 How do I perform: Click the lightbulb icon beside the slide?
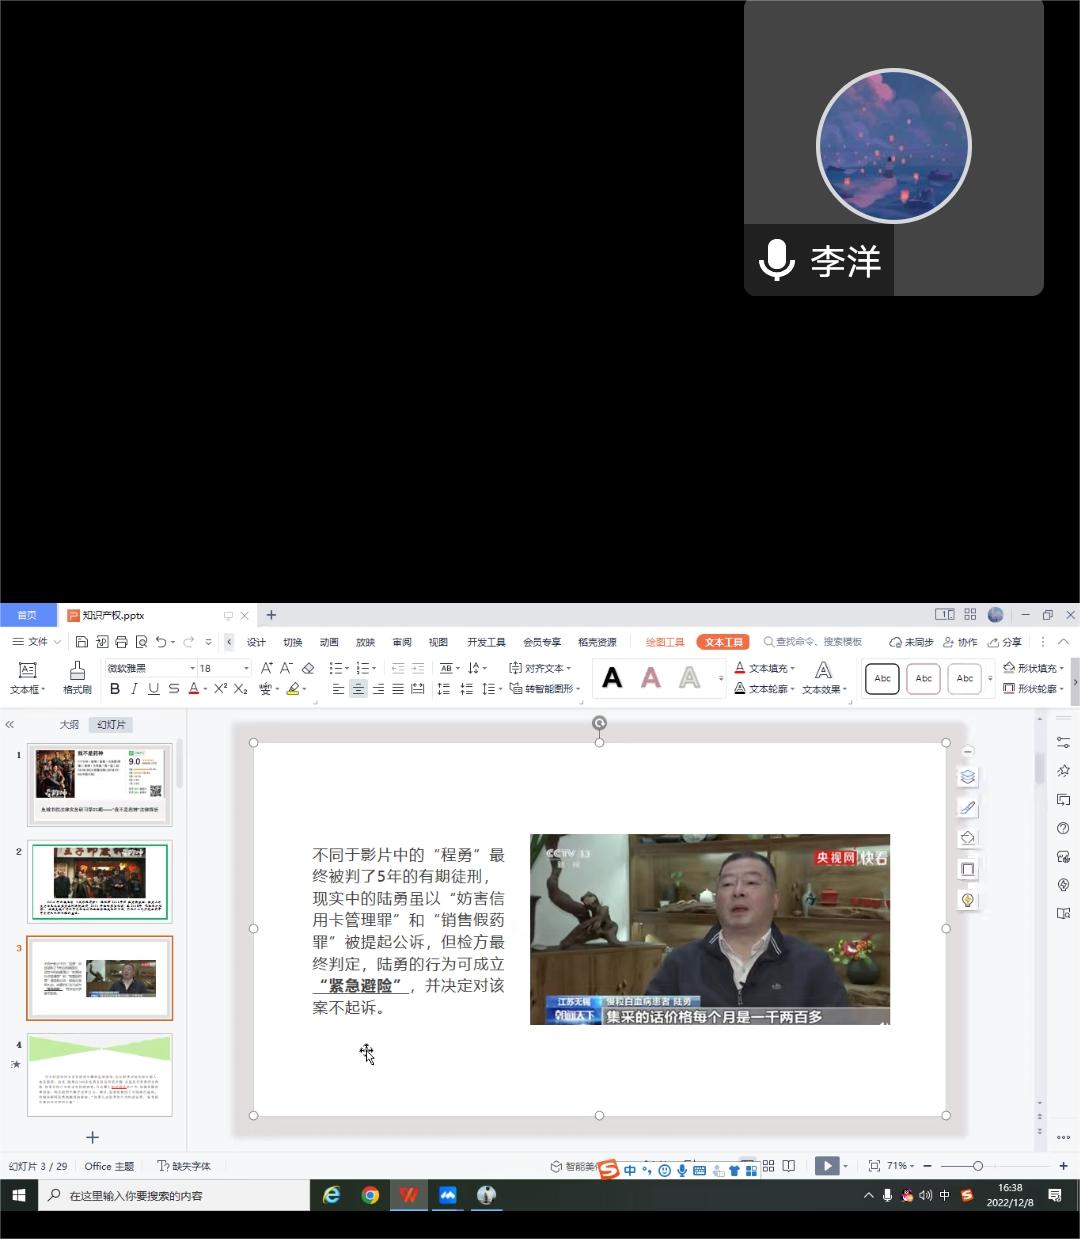pos(967,900)
